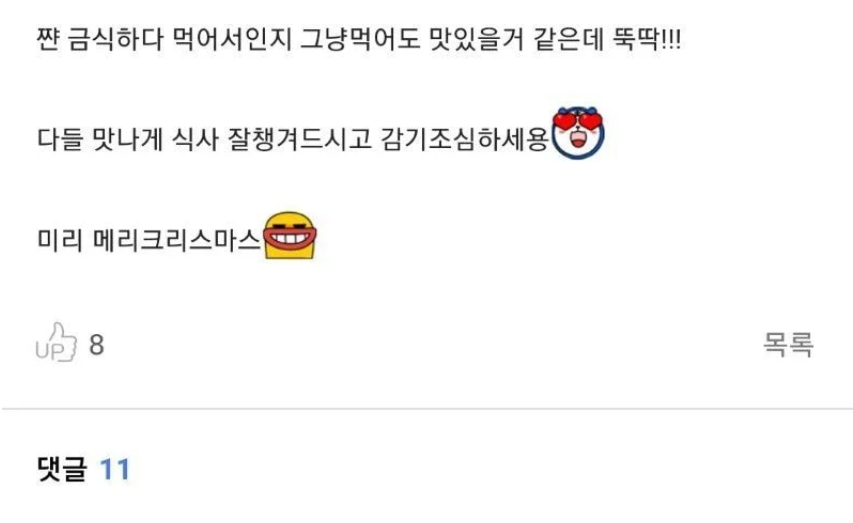Select the 댓글 comments heading
The height and width of the screenshot is (523, 853).
61,469
